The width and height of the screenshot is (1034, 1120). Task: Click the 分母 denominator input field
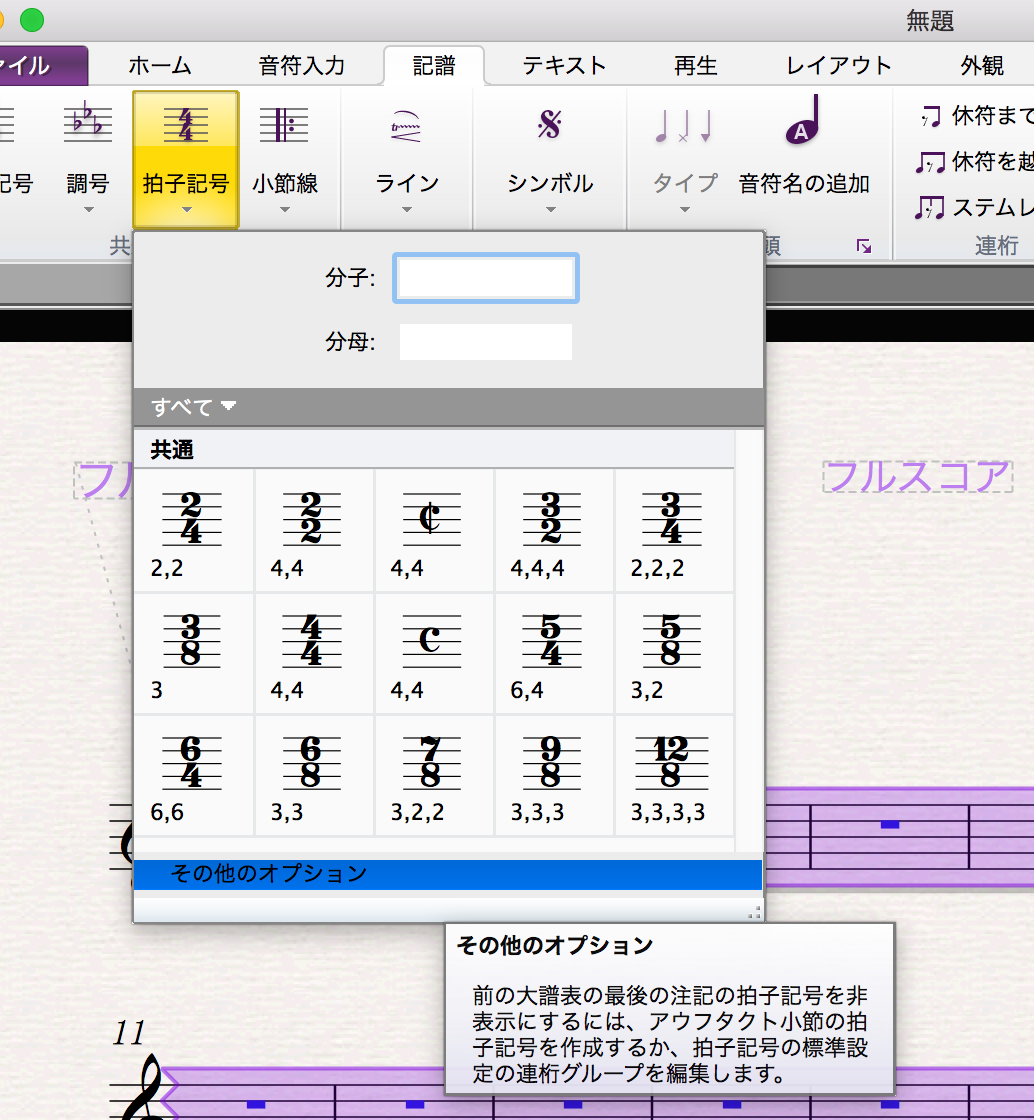click(x=486, y=342)
